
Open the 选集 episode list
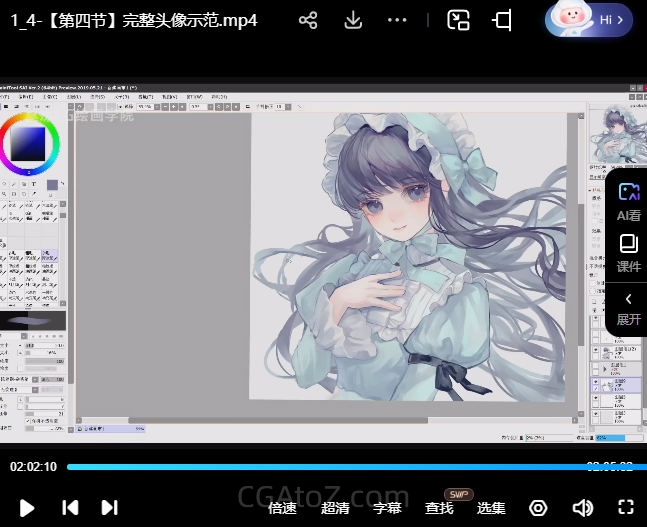491,508
